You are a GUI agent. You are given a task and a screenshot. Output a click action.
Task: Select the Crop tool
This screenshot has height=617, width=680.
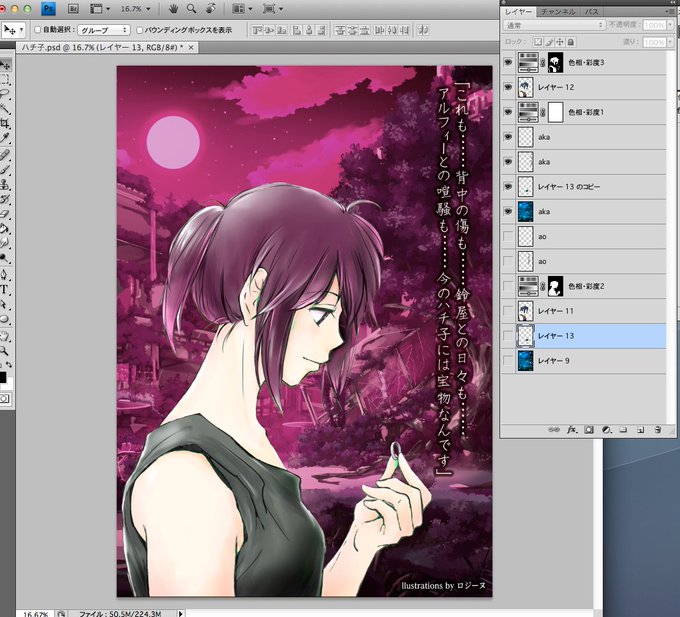pyautogui.click(x=5, y=124)
